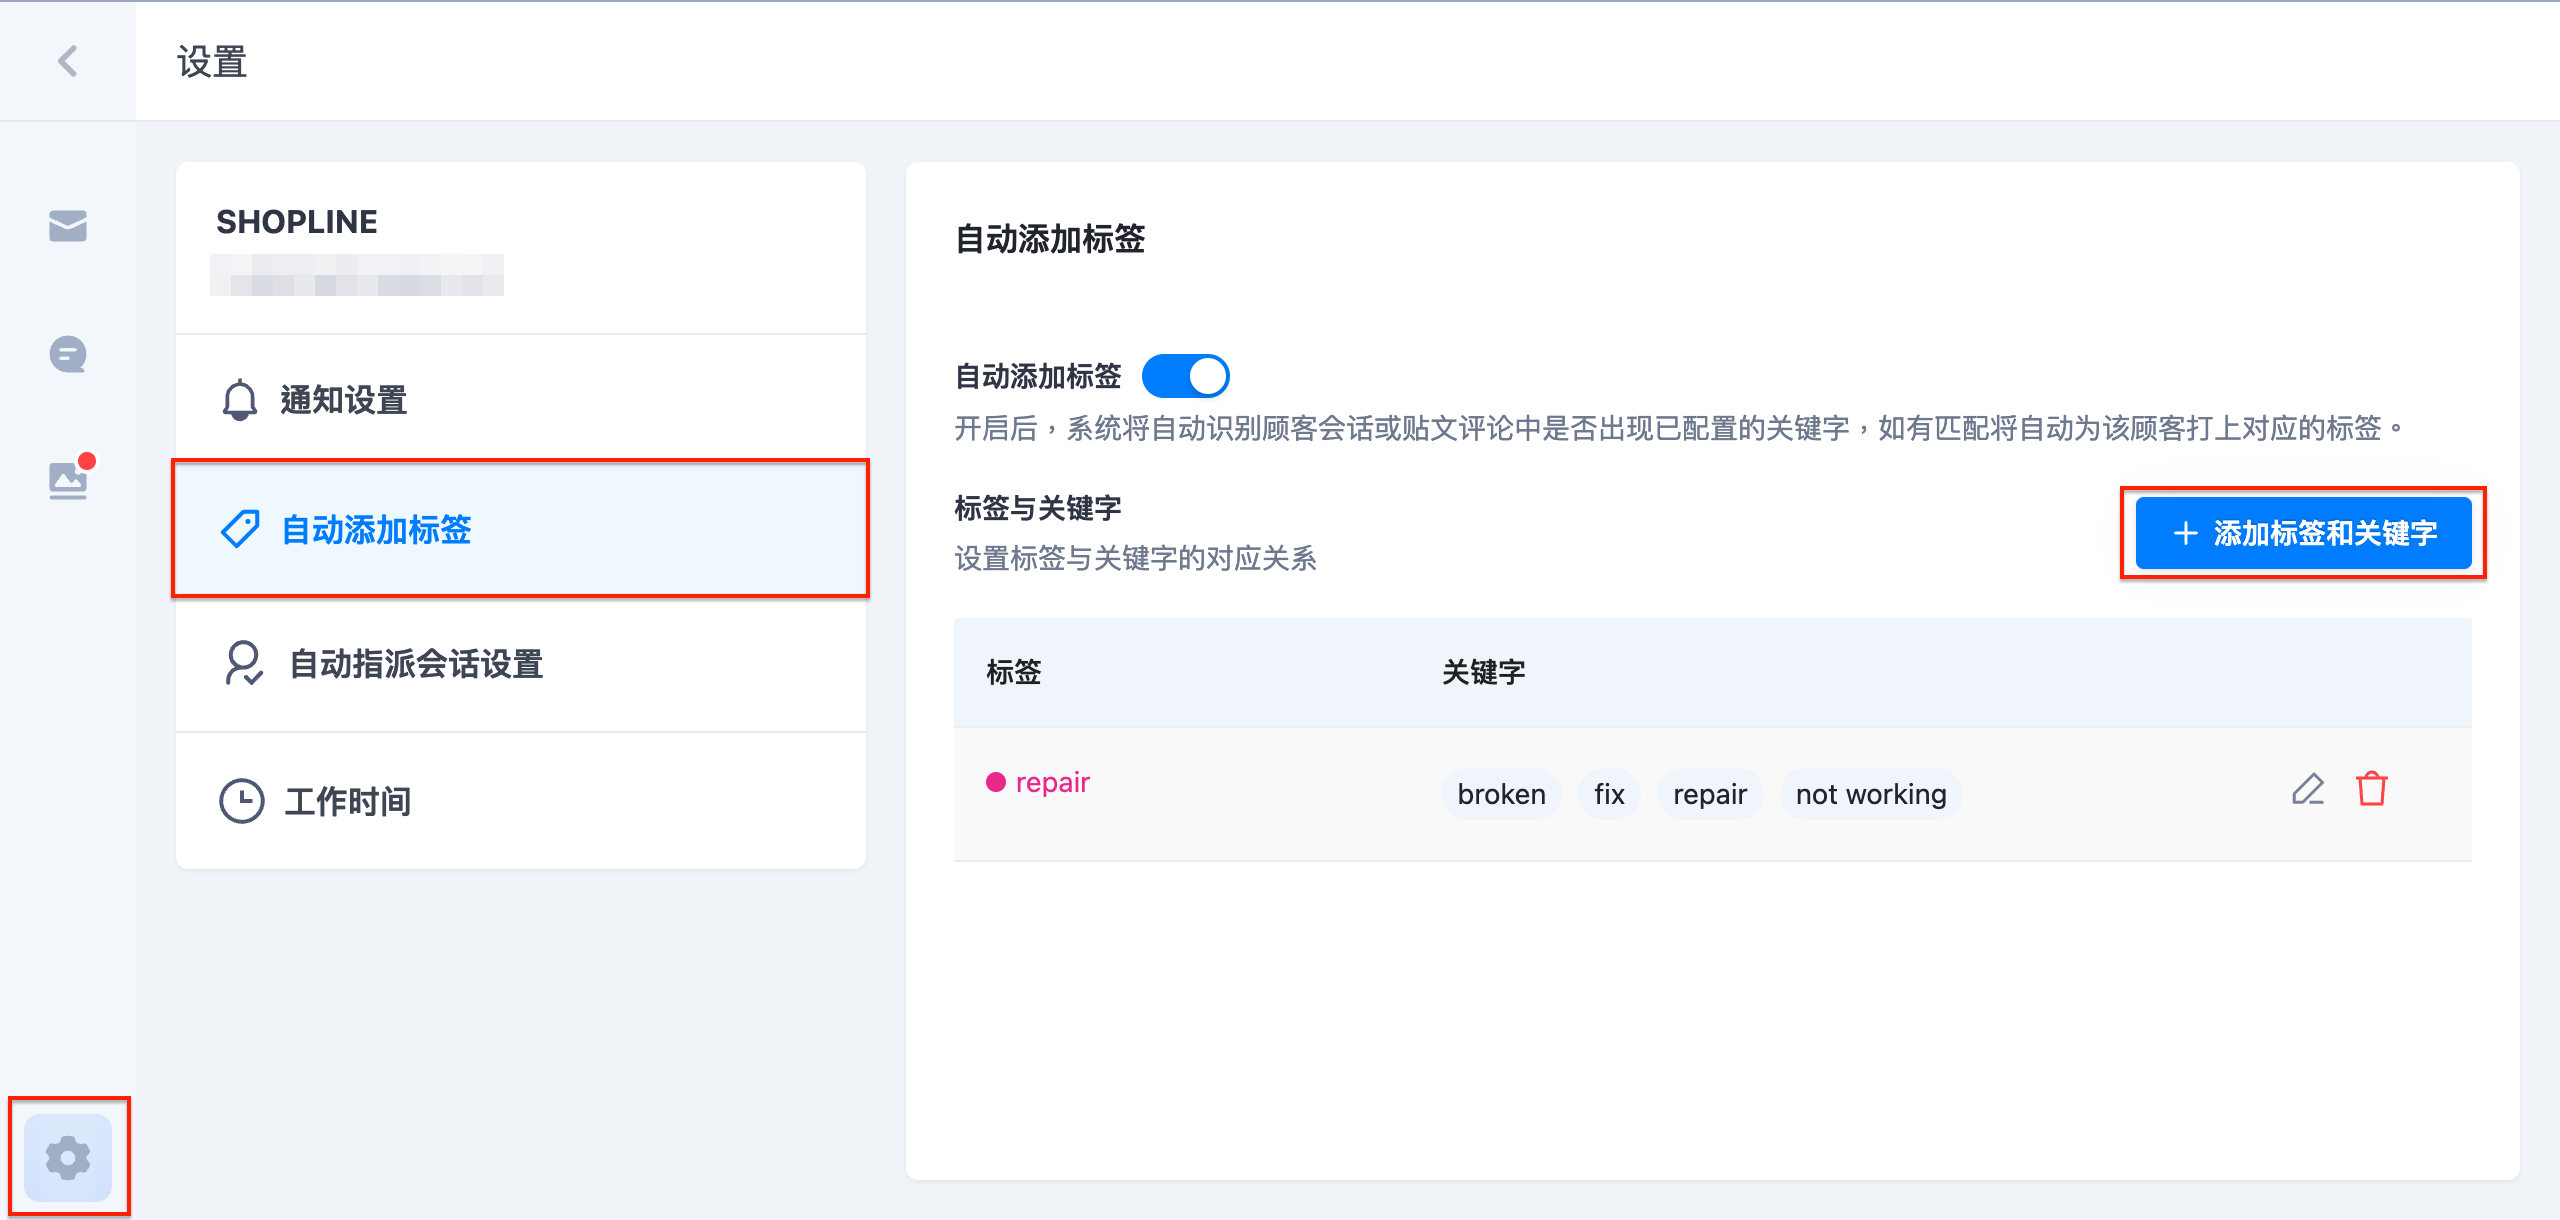2560x1220 pixels.
Task: Click the 'not working' keyword chip
Action: pos(1871,794)
